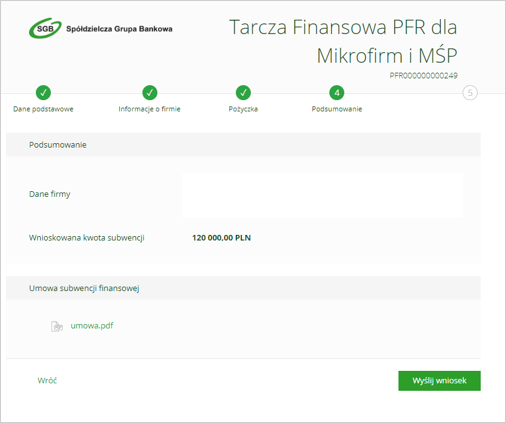Click the SGB oval logo icon
Screen dimensions: 506x423
pos(45,28)
